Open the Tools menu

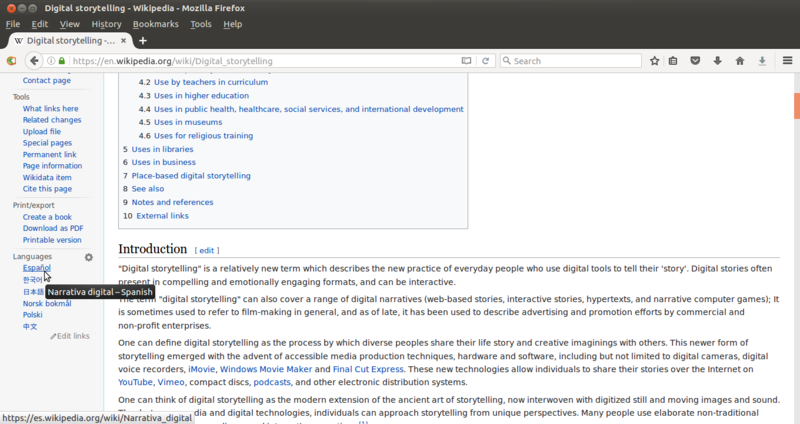201,24
